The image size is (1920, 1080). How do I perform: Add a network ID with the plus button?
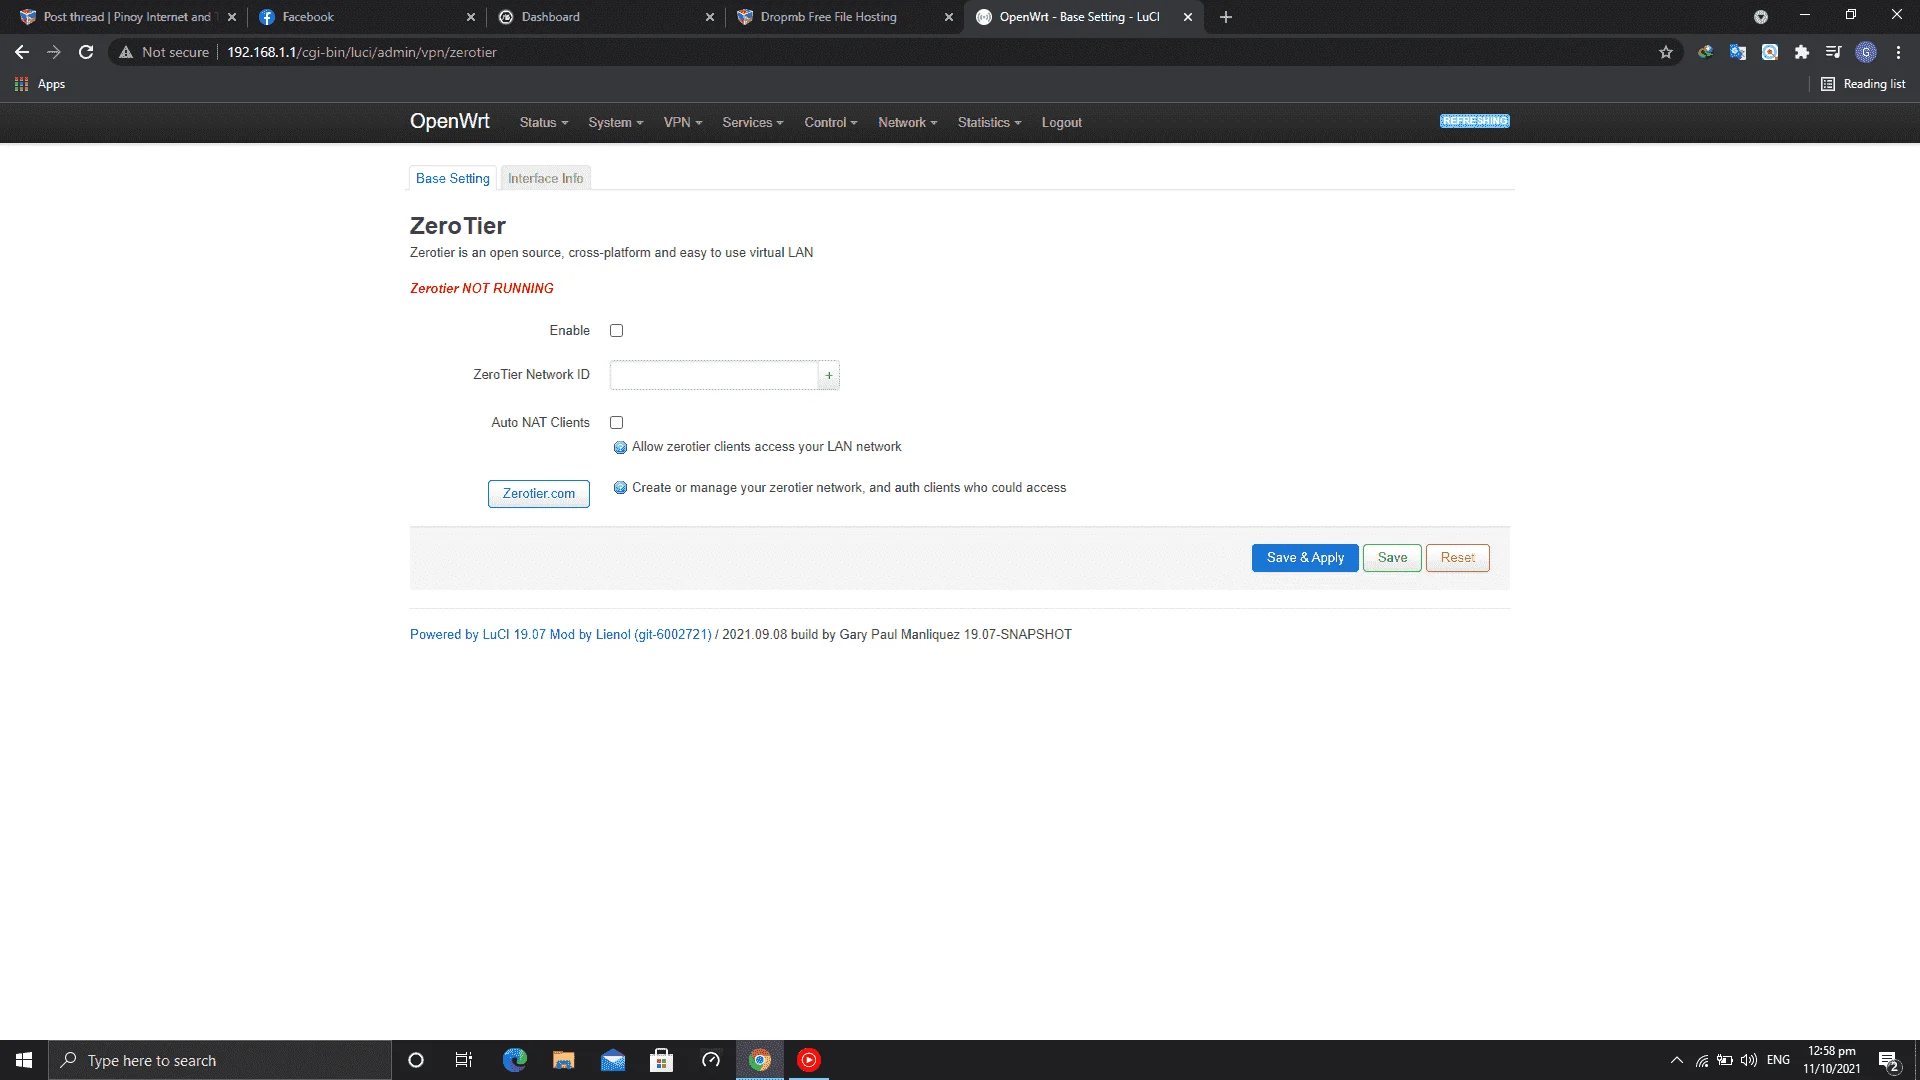click(x=829, y=375)
